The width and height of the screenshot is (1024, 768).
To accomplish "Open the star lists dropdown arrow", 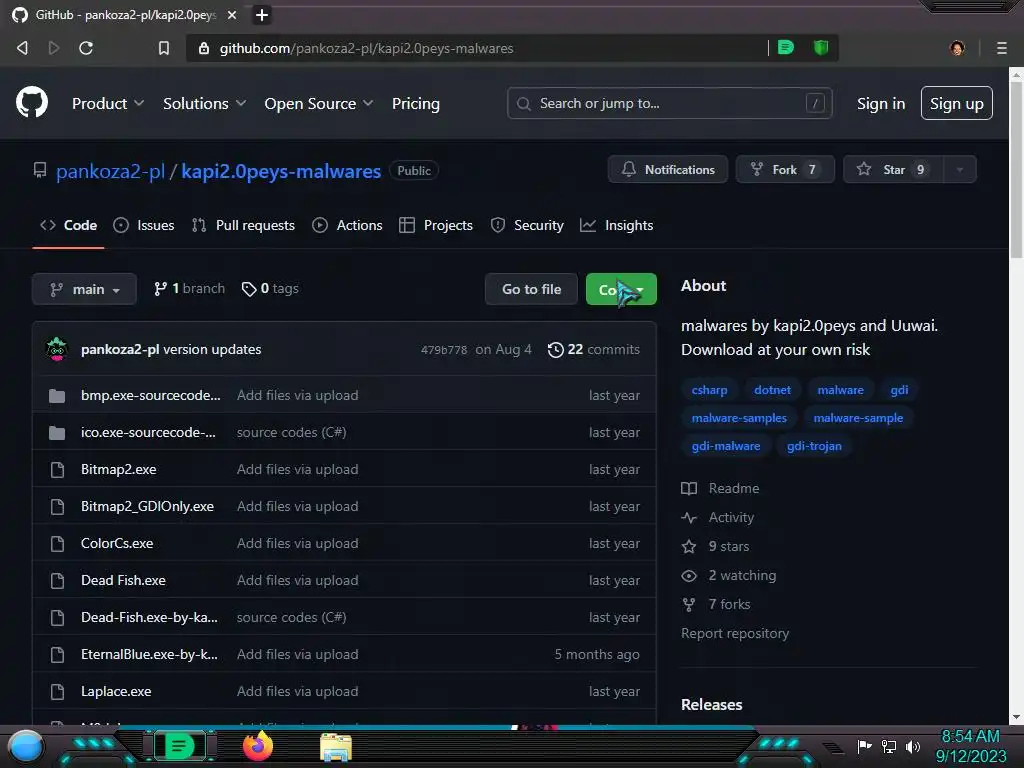I will 959,169.
